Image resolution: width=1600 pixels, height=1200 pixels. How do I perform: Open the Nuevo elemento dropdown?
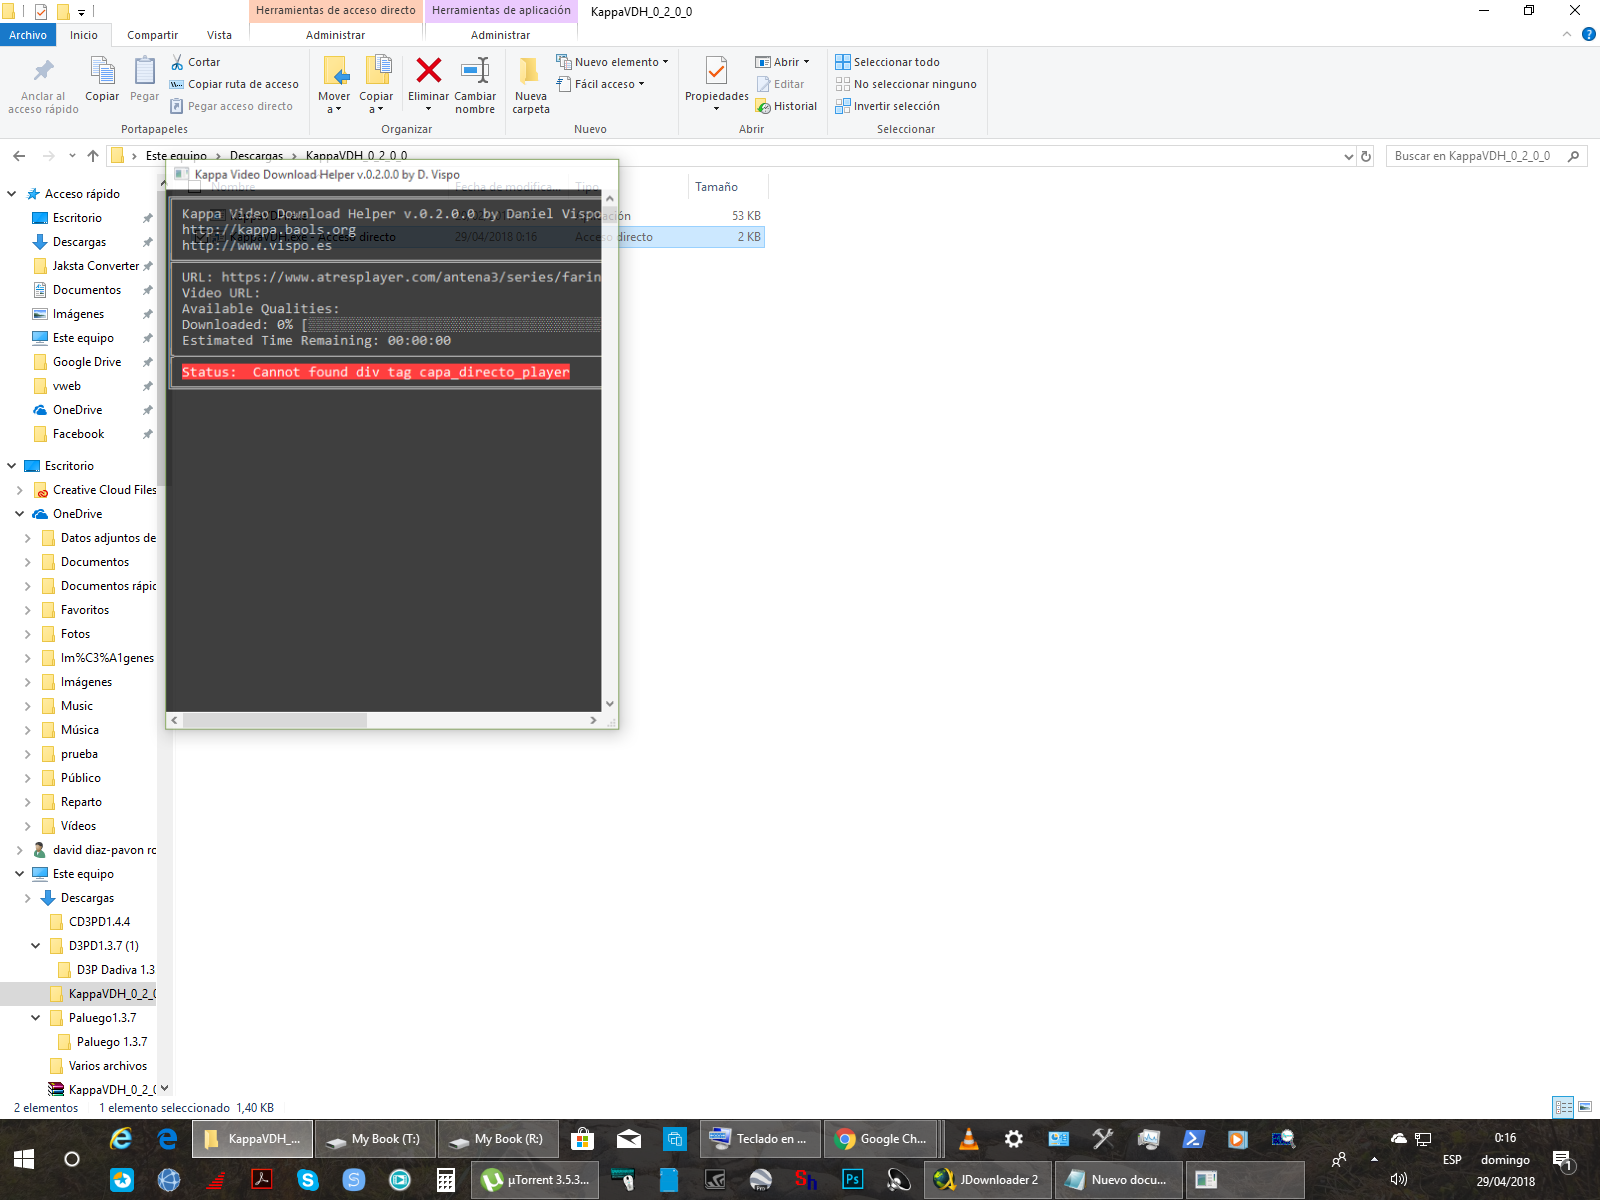pos(612,62)
